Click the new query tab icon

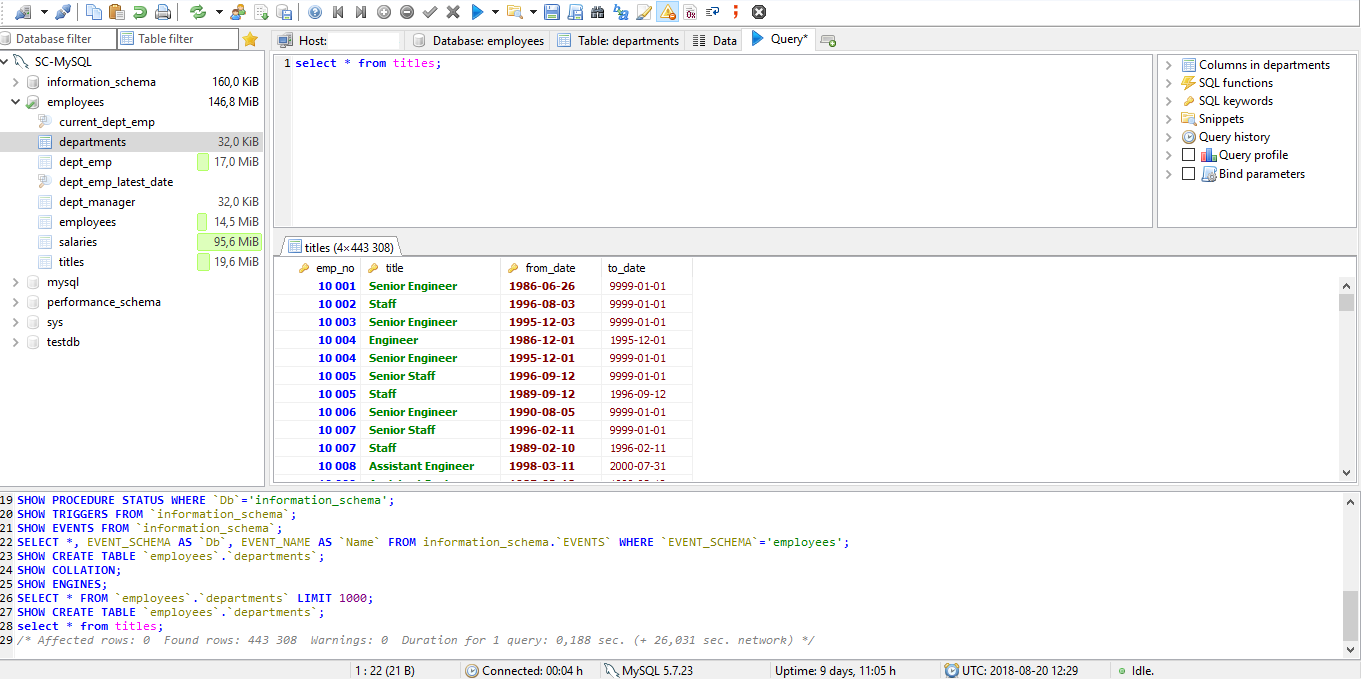pyautogui.click(x=828, y=40)
